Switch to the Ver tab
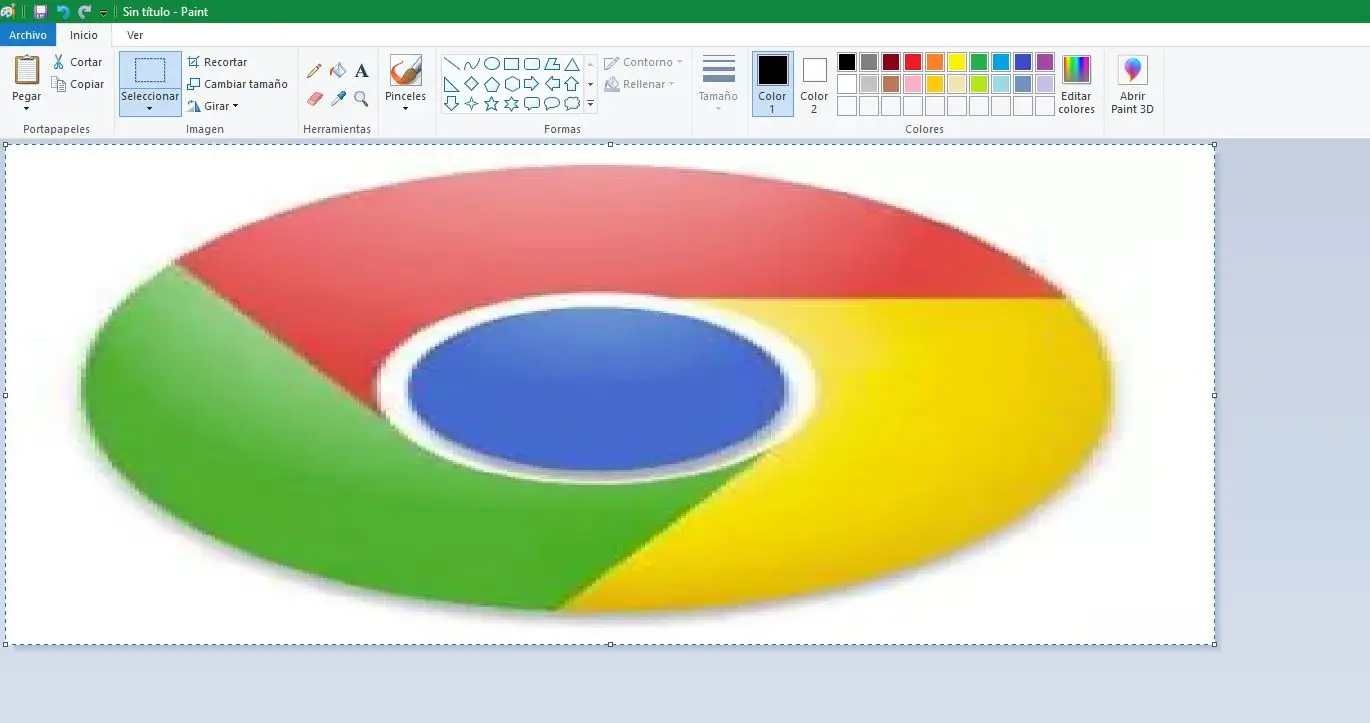This screenshot has height=723, width=1370. tap(135, 35)
